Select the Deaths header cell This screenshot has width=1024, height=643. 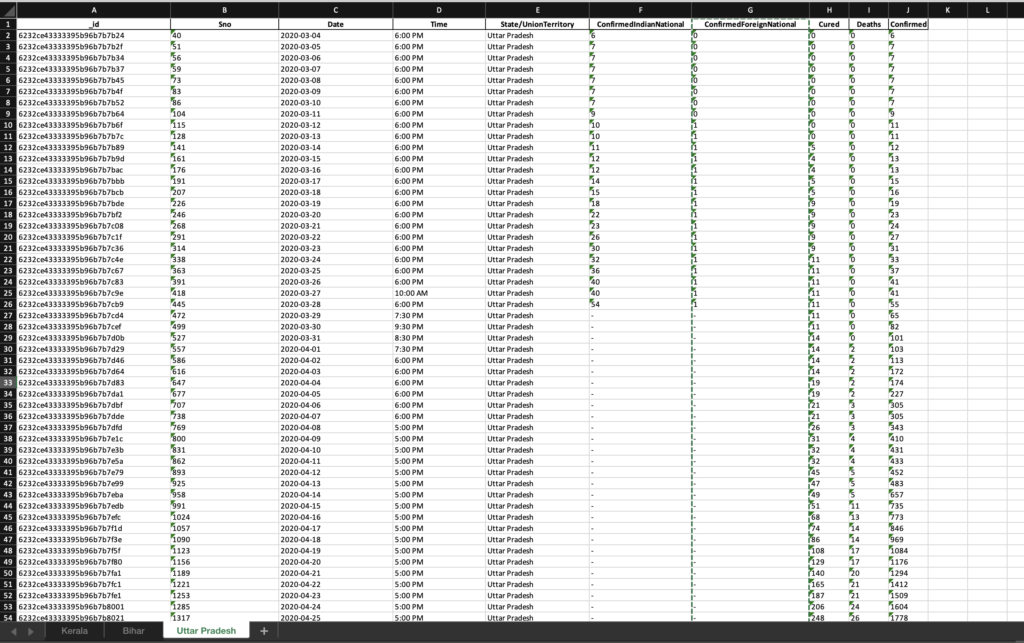(x=868, y=23)
